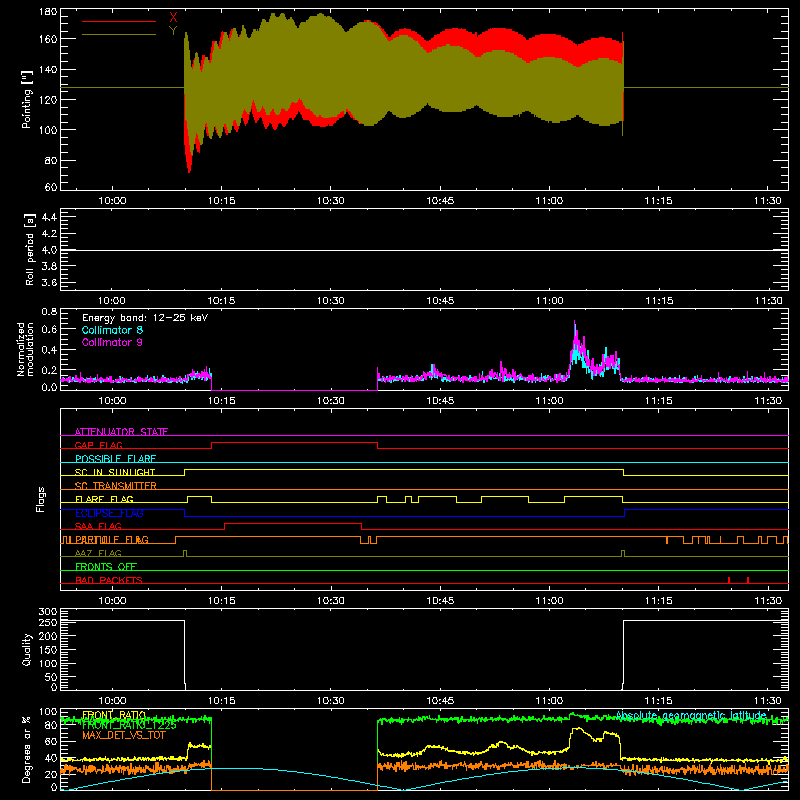
Task: Click the SC_IN_SUNLIGHT flag label
Action: coord(115,472)
